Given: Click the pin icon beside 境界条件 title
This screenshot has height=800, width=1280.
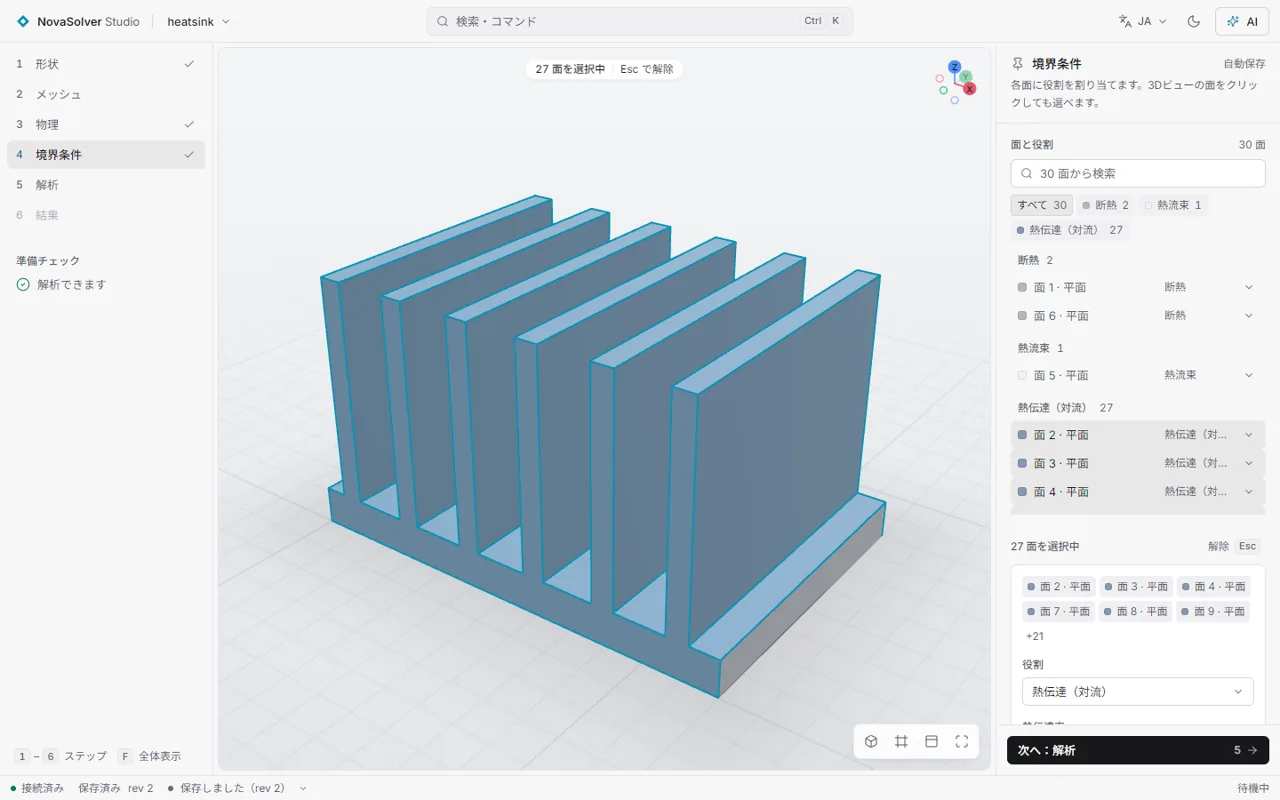Looking at the screenshot, I should (x=1018, y=63).
